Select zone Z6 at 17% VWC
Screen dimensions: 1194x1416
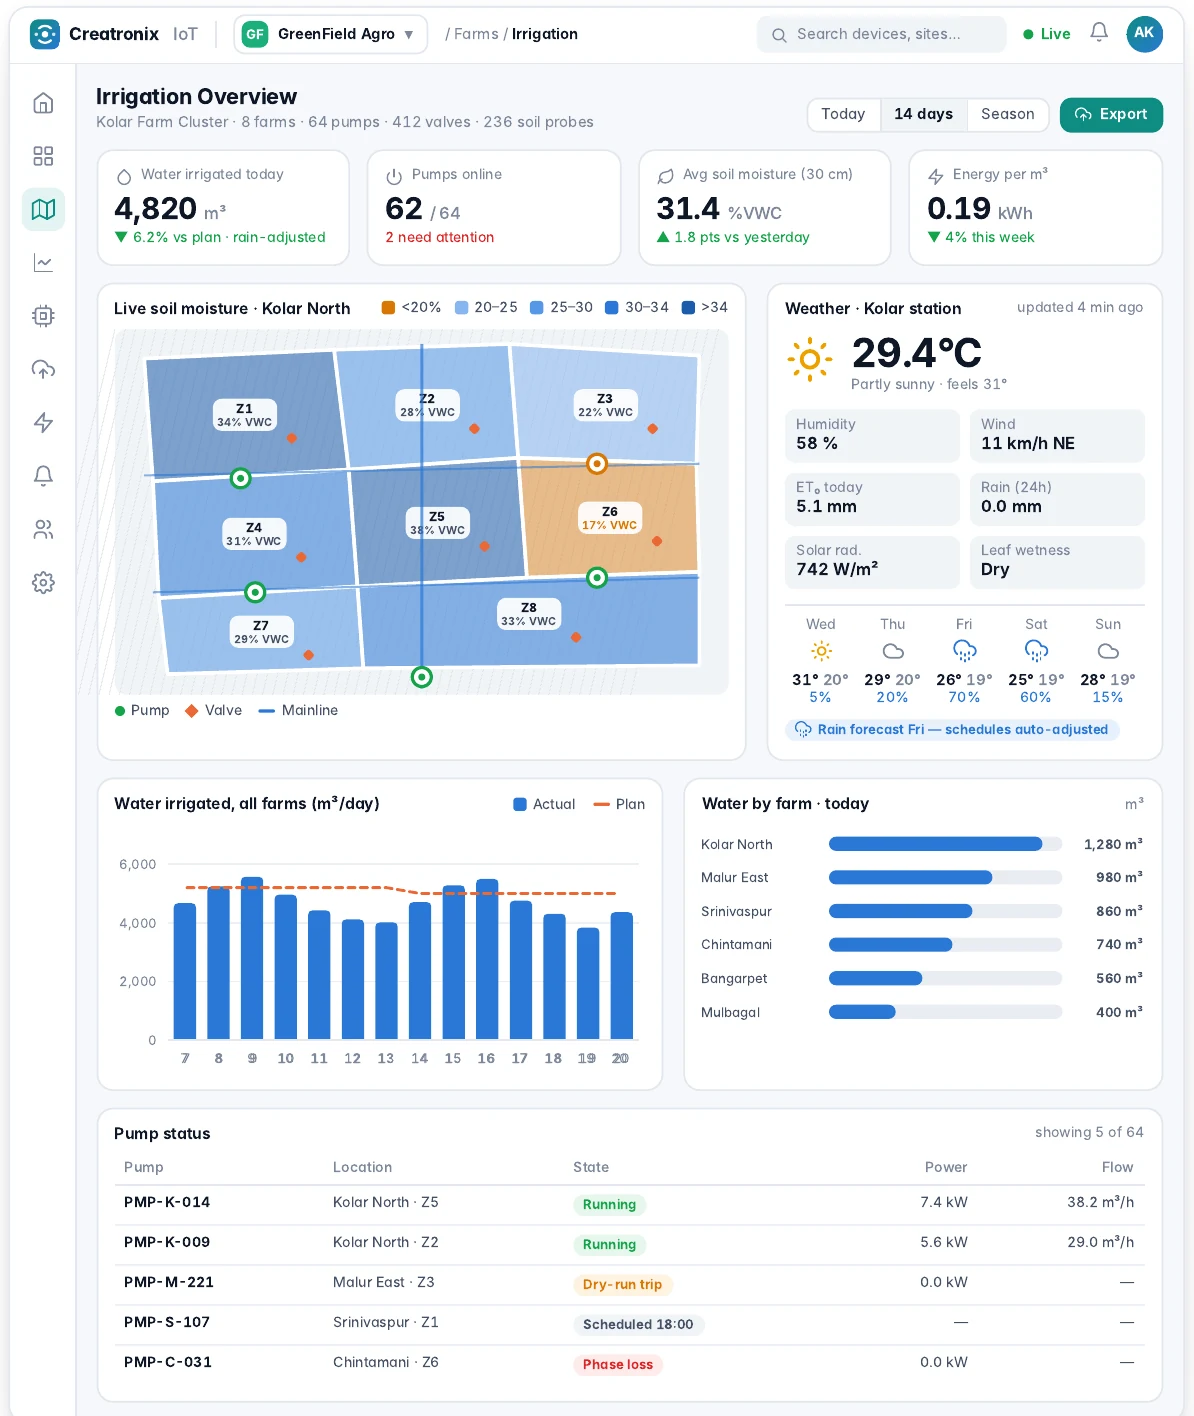609,518
